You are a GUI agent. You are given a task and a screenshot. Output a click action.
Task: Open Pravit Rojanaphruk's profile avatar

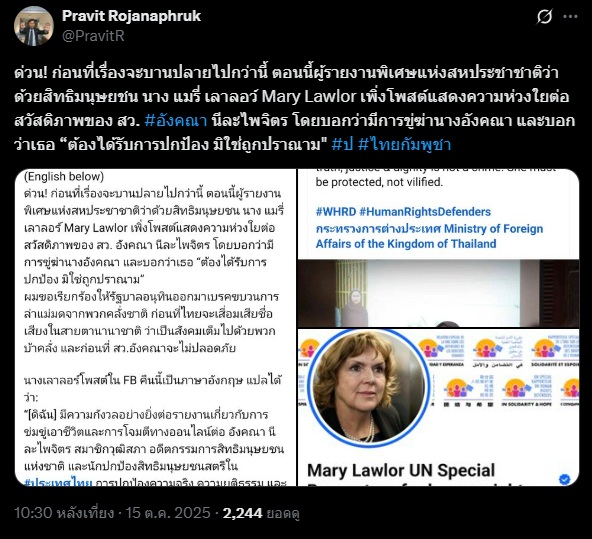tap(34, 26)
